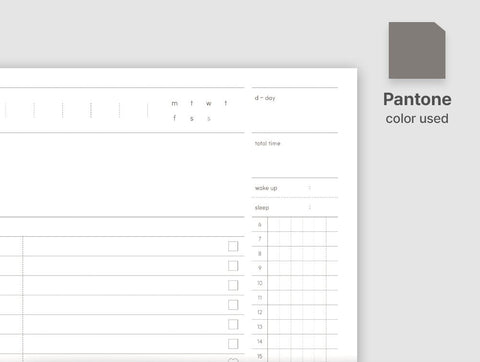
Task: Click the "wake up" label
Action: 266,188
